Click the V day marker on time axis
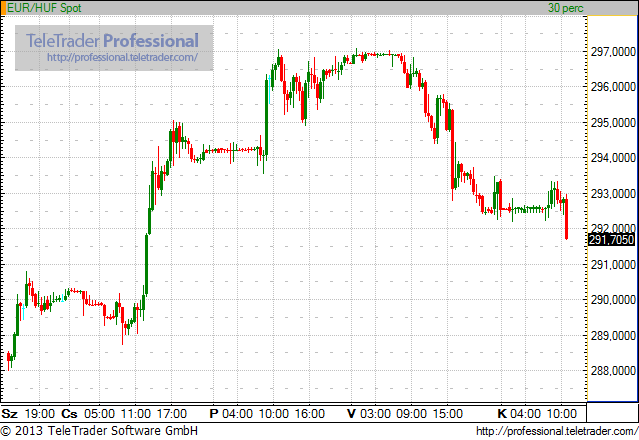The height and width of the screenshot is (440, 639). [351, 414]
